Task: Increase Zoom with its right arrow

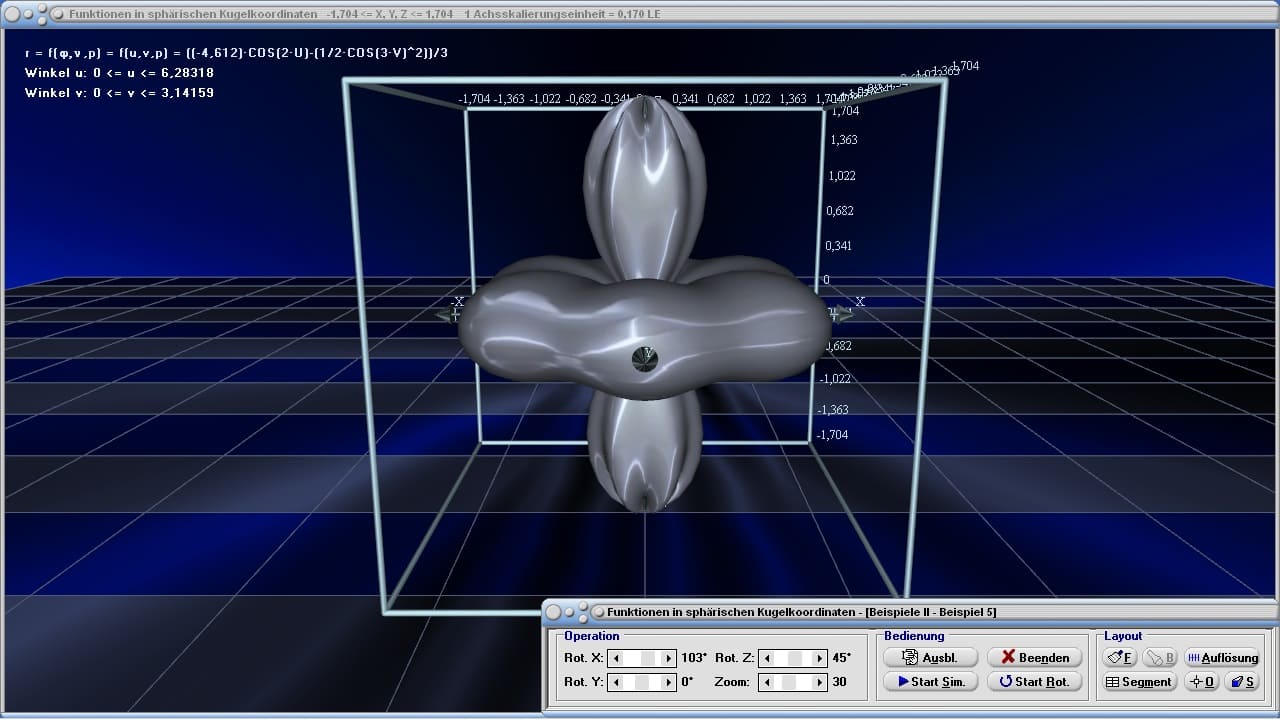Action: 820,682
